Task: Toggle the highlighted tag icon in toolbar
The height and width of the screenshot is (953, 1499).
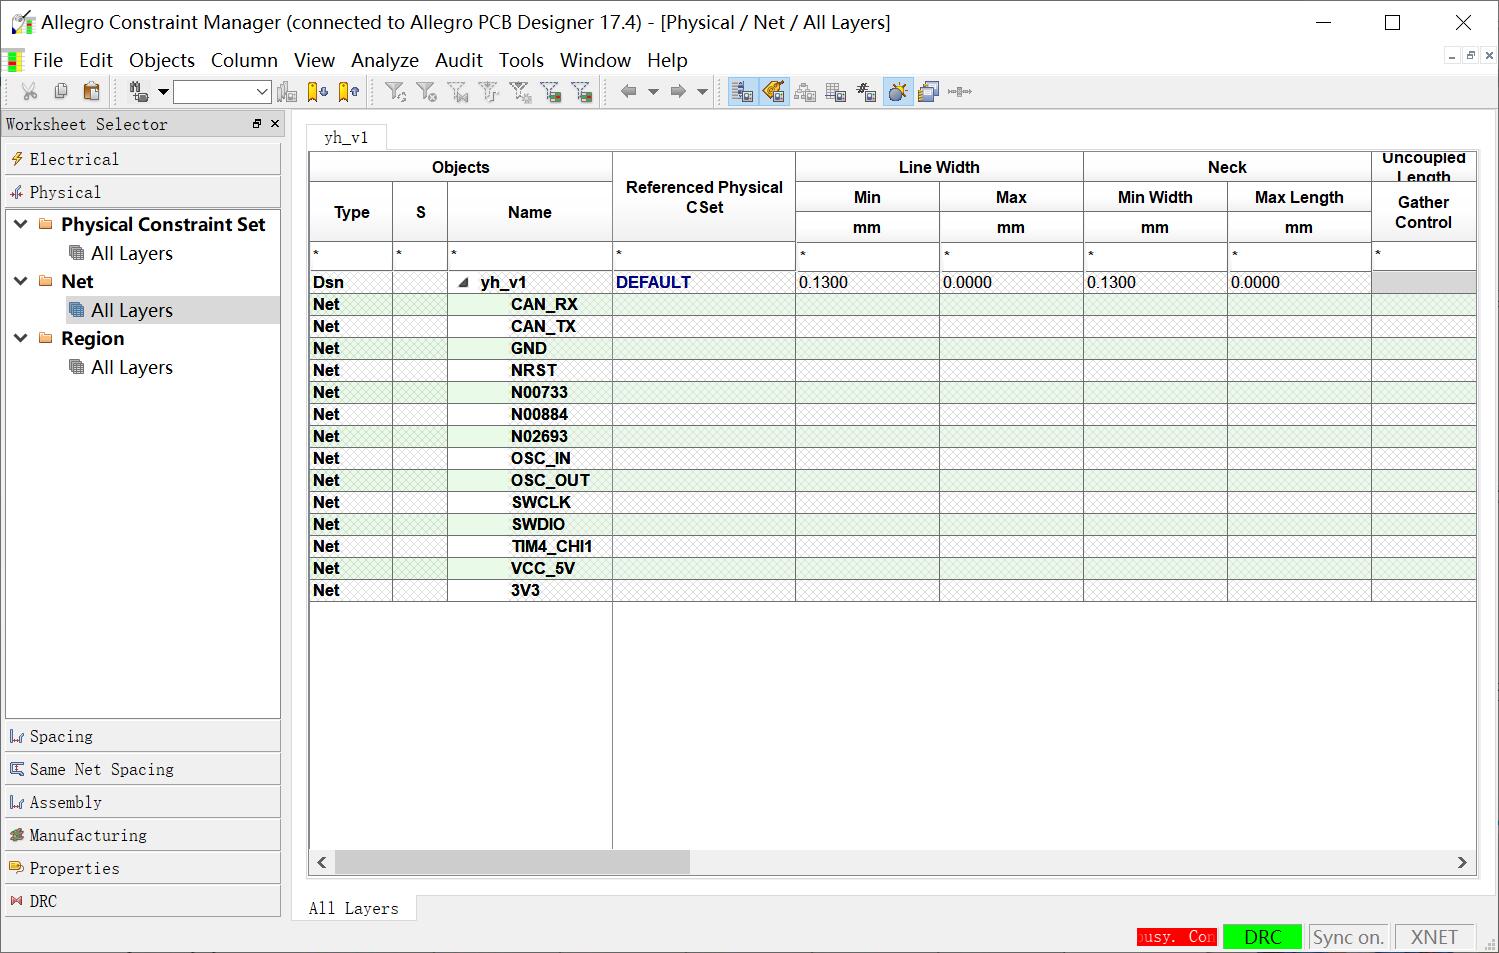Action: (x=774, y=92)
